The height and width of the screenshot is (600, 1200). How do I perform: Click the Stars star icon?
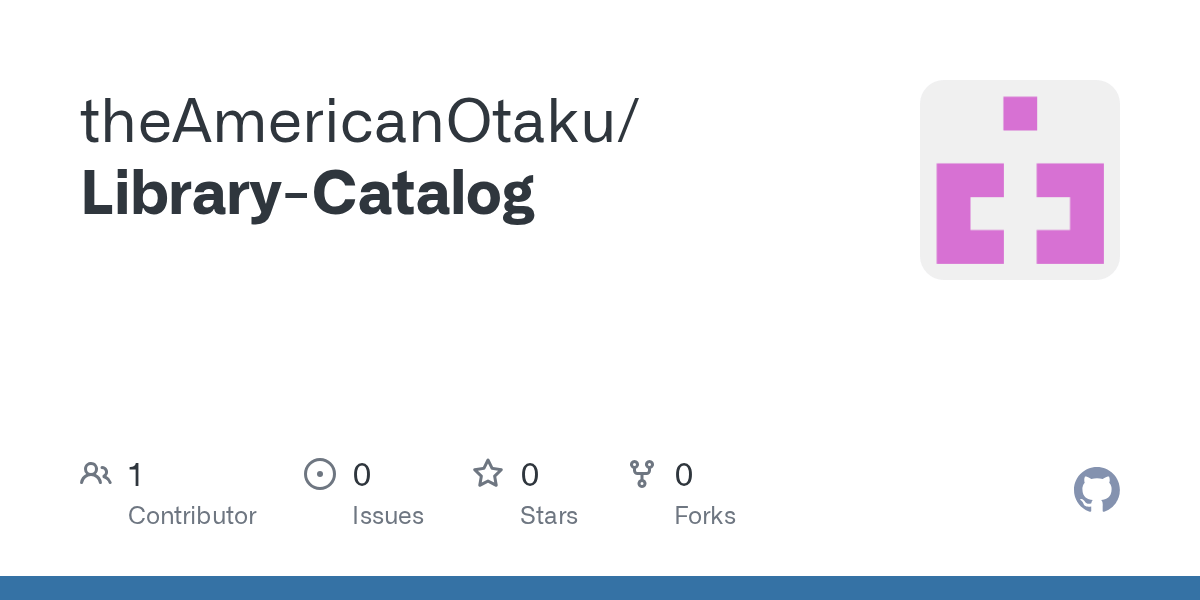pos(488,473)
